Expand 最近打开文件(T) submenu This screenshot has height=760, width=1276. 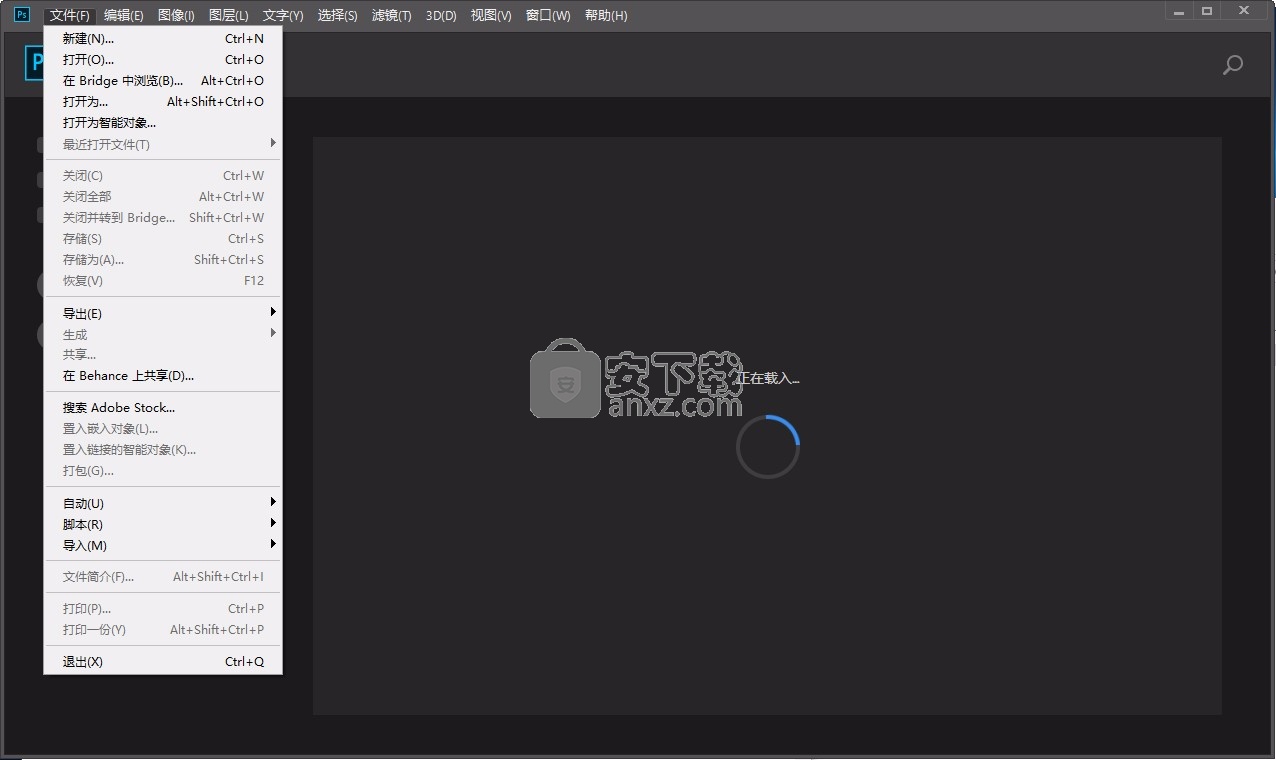click(x=163, y=144)
